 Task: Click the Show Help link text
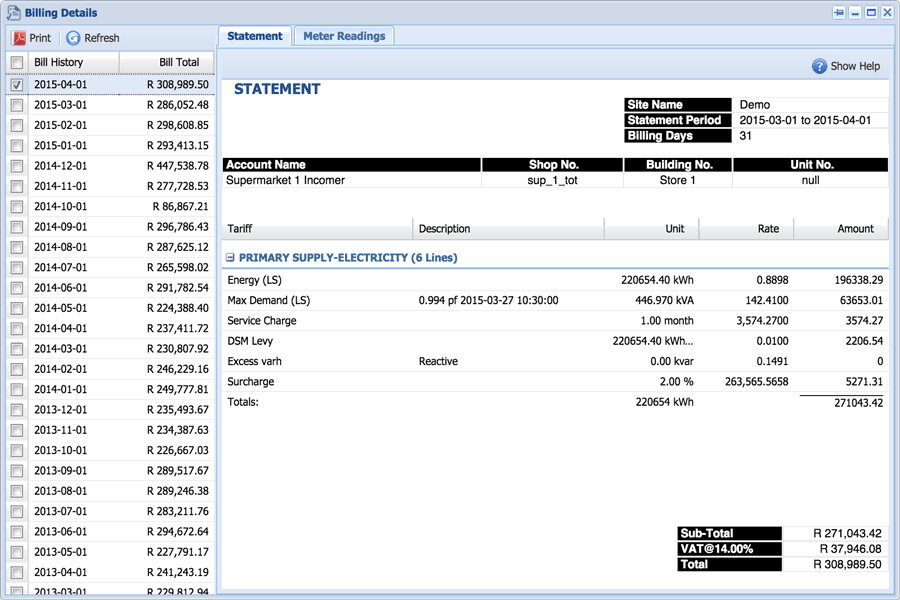[x=855, y=66]
